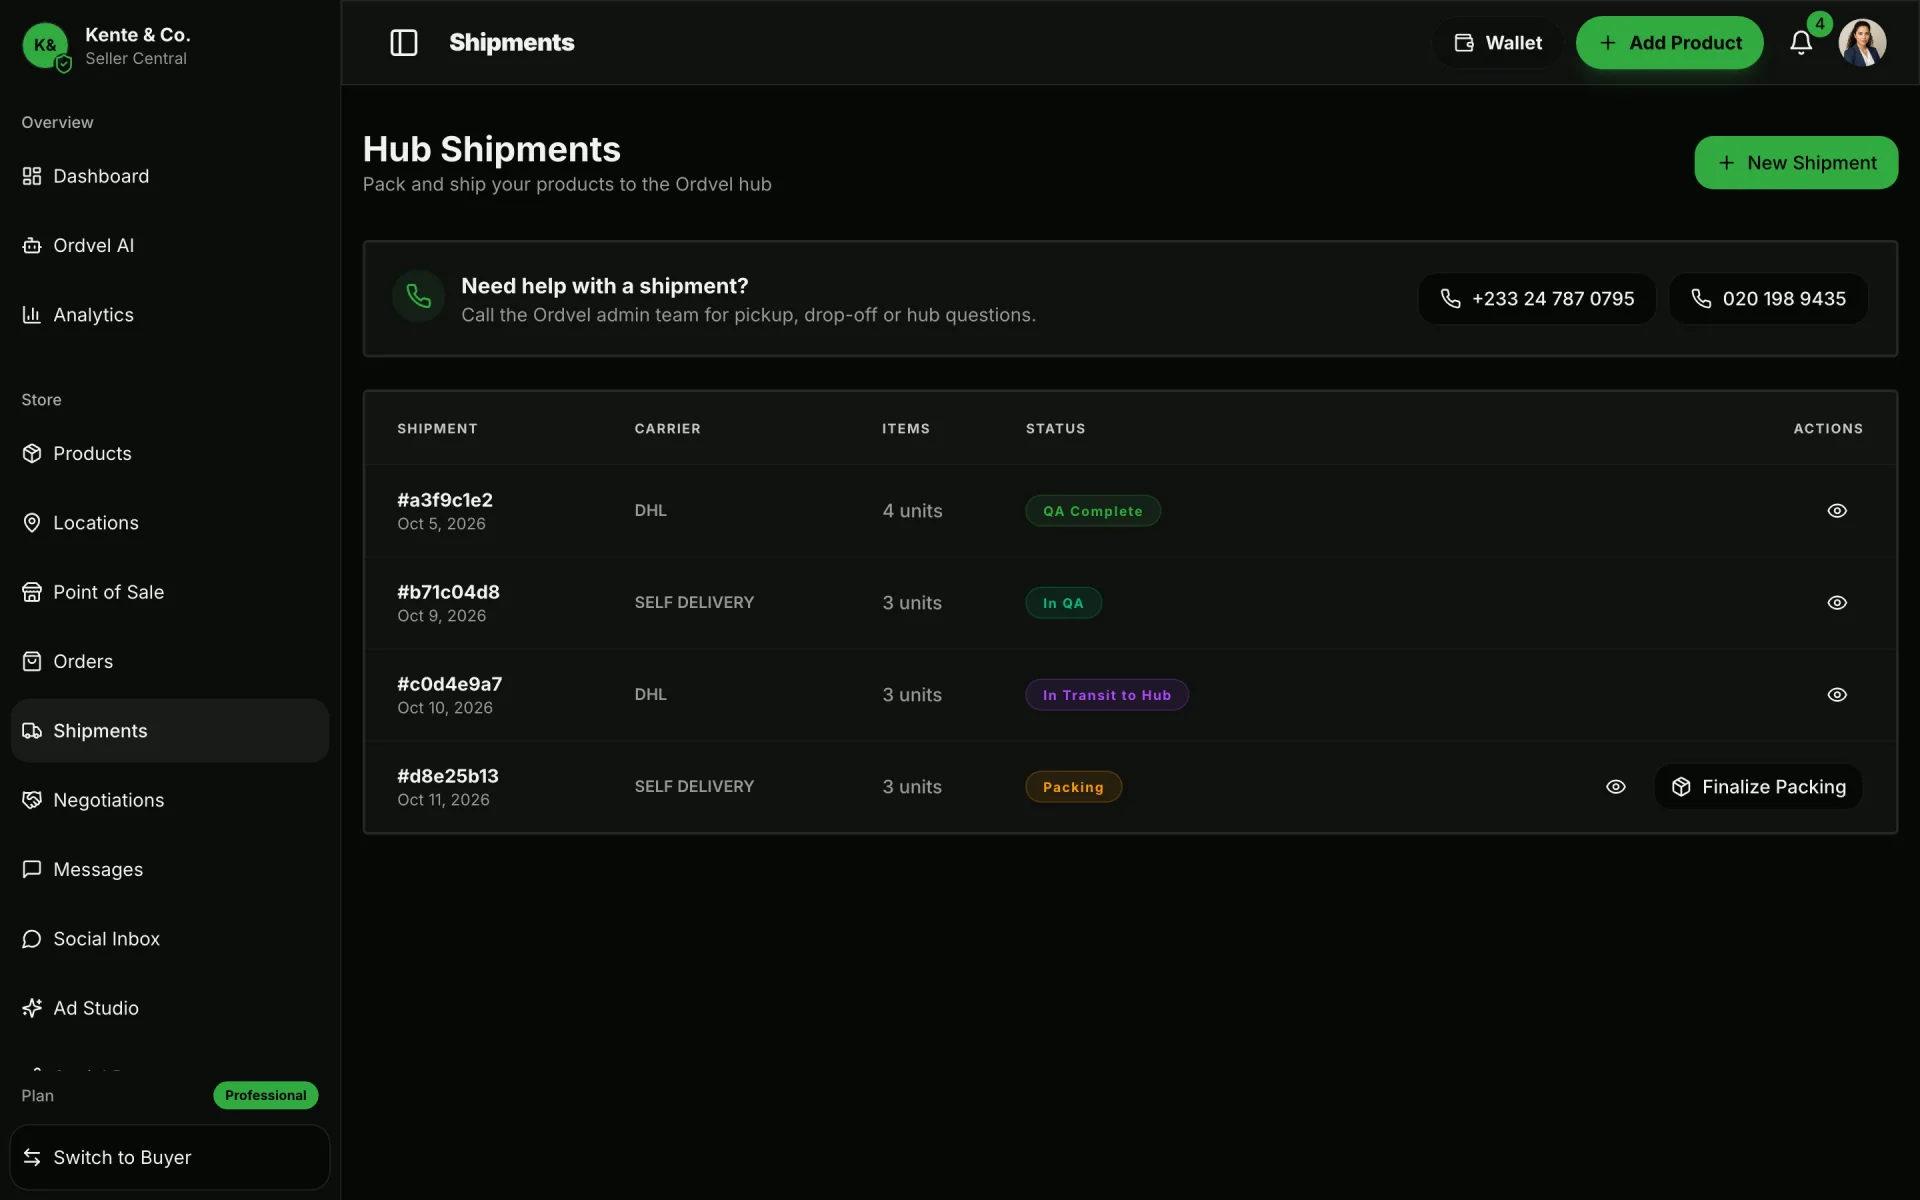This screenshot has height=1200, width=1920.
Task: Open Point of Sale
Action: tap(170, 592)
